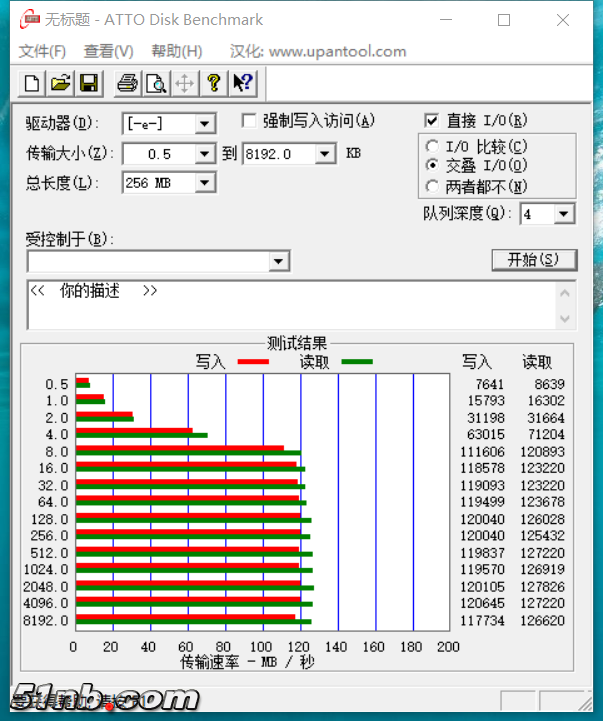Select the 两者都不 radio option

pos(432,186)
